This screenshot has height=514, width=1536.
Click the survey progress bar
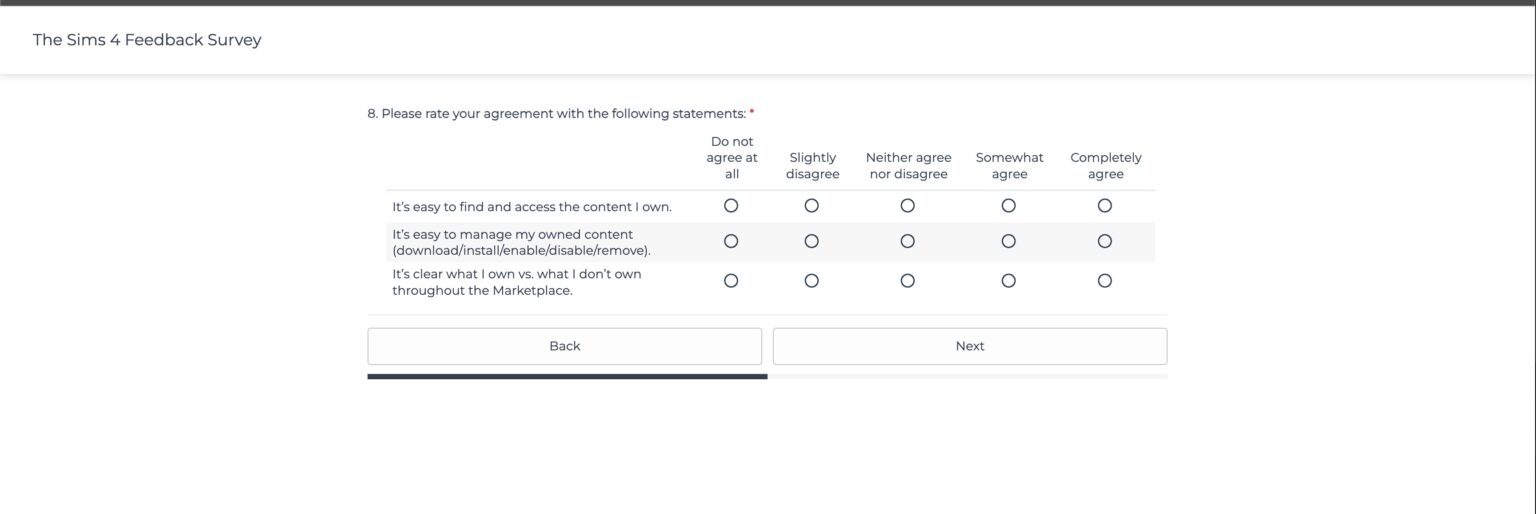click(x=767, y=377)
